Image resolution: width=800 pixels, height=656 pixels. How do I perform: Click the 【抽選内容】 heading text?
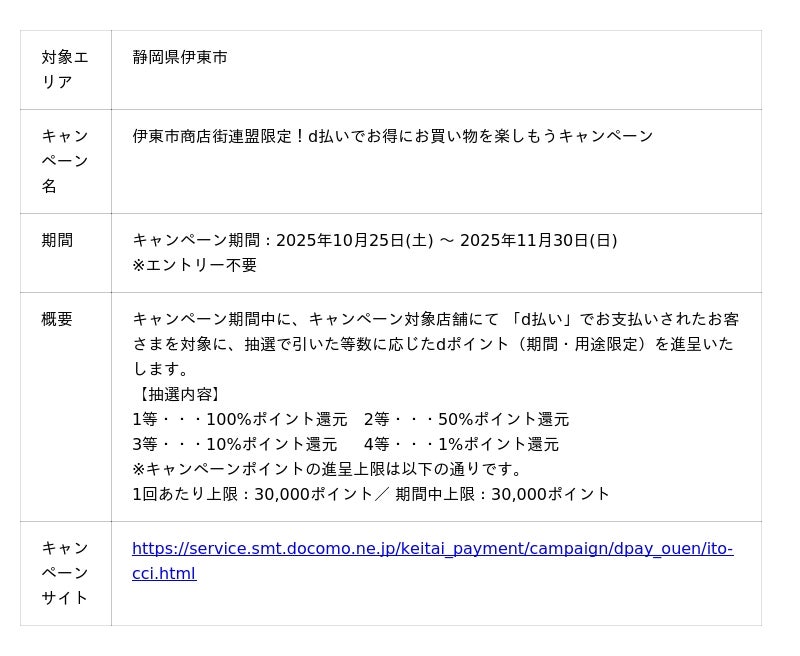click(x=178, y=394)
